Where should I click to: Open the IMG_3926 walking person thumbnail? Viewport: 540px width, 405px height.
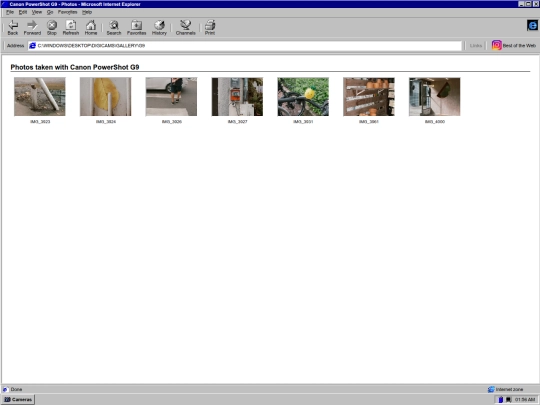(x=171, y=97)
